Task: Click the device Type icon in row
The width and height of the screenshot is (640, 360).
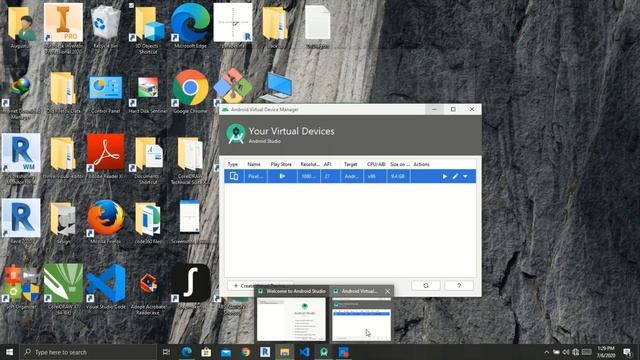Action: click(x=234, y=176)
